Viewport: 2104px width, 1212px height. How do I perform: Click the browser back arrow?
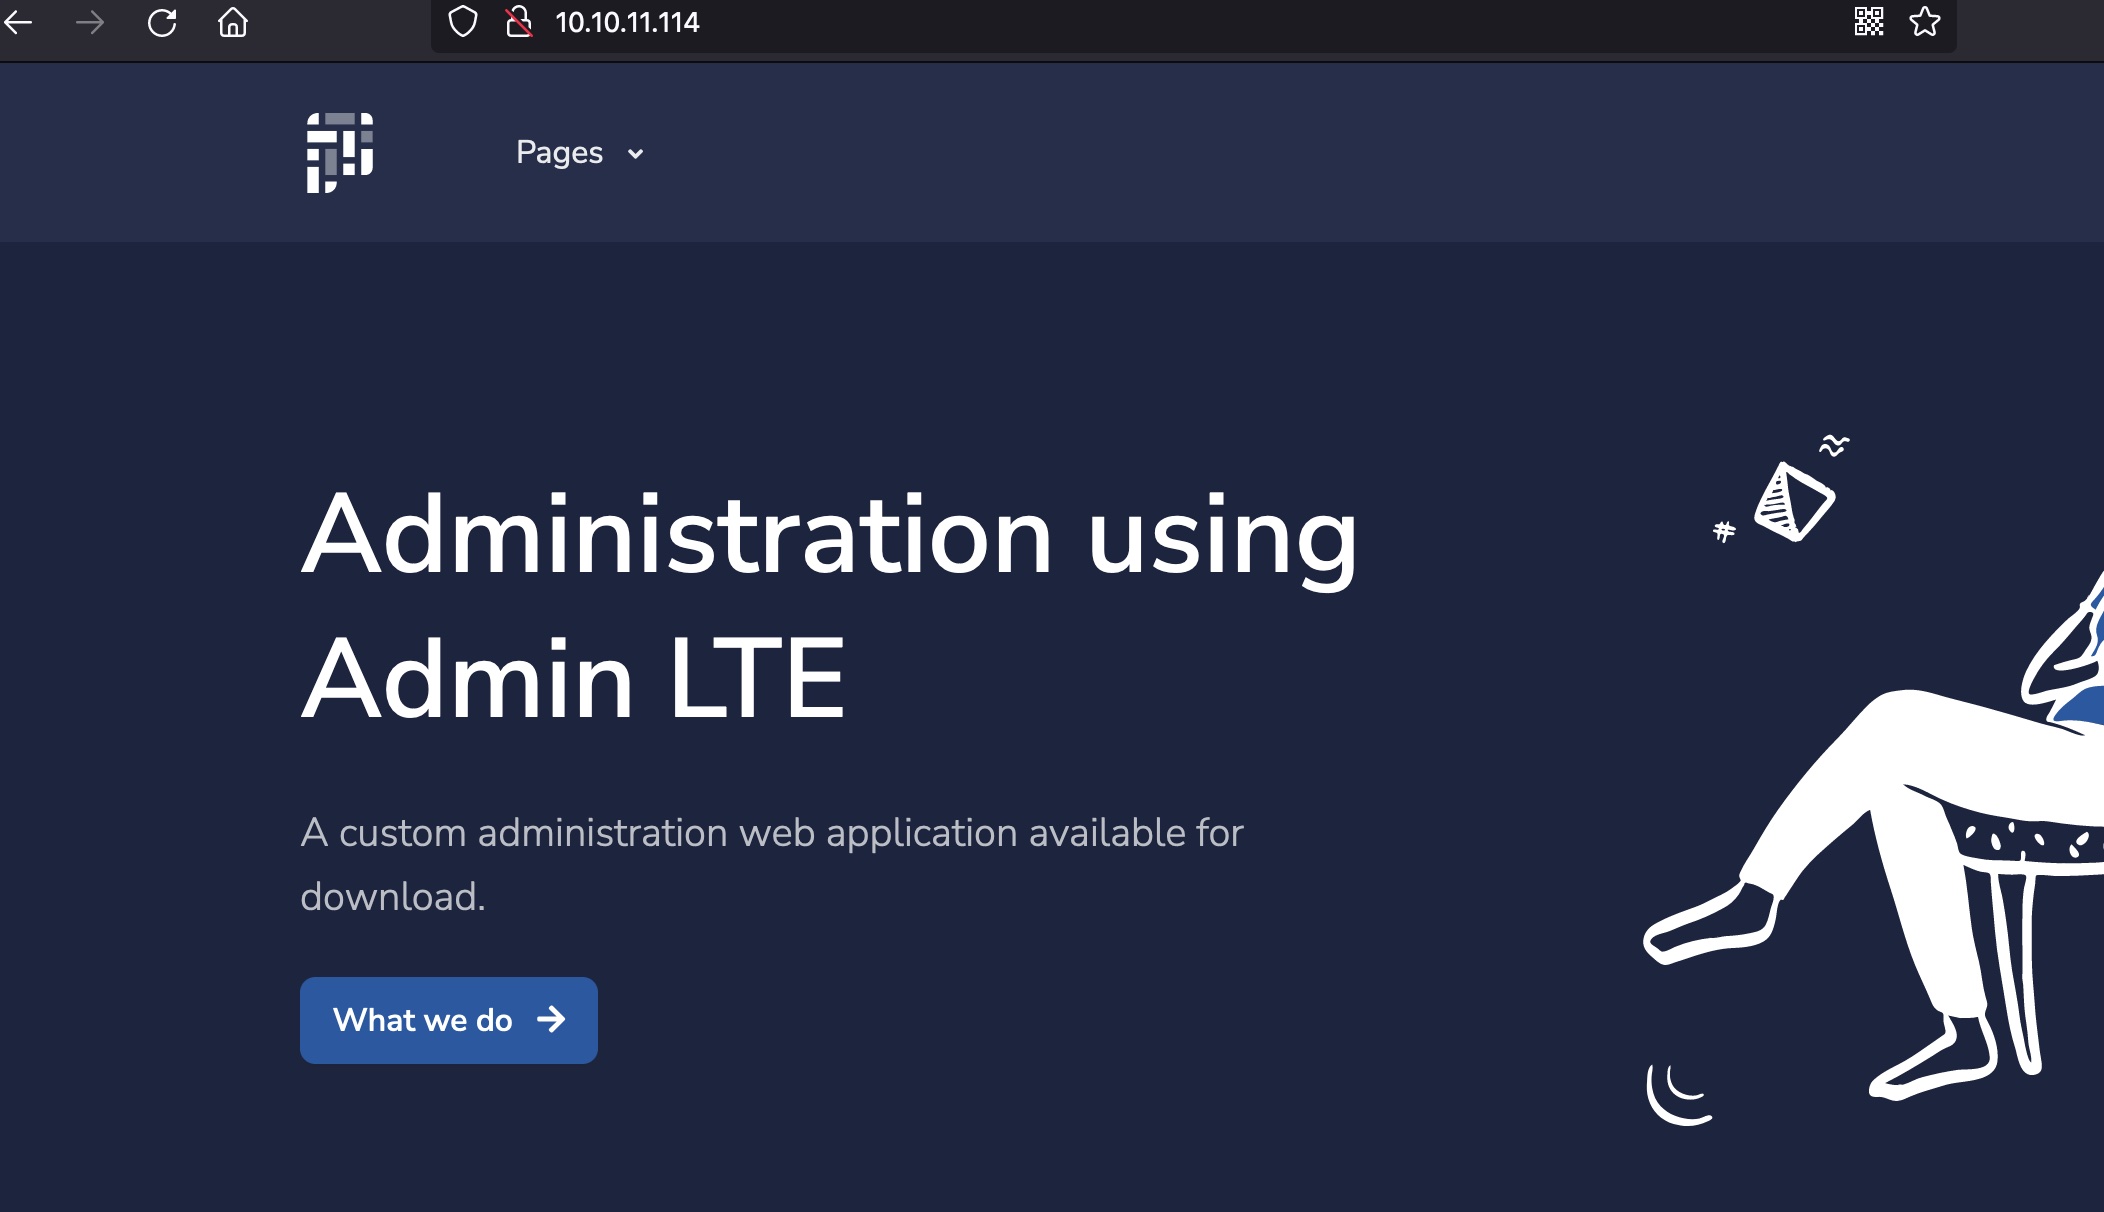pos(18,22)
